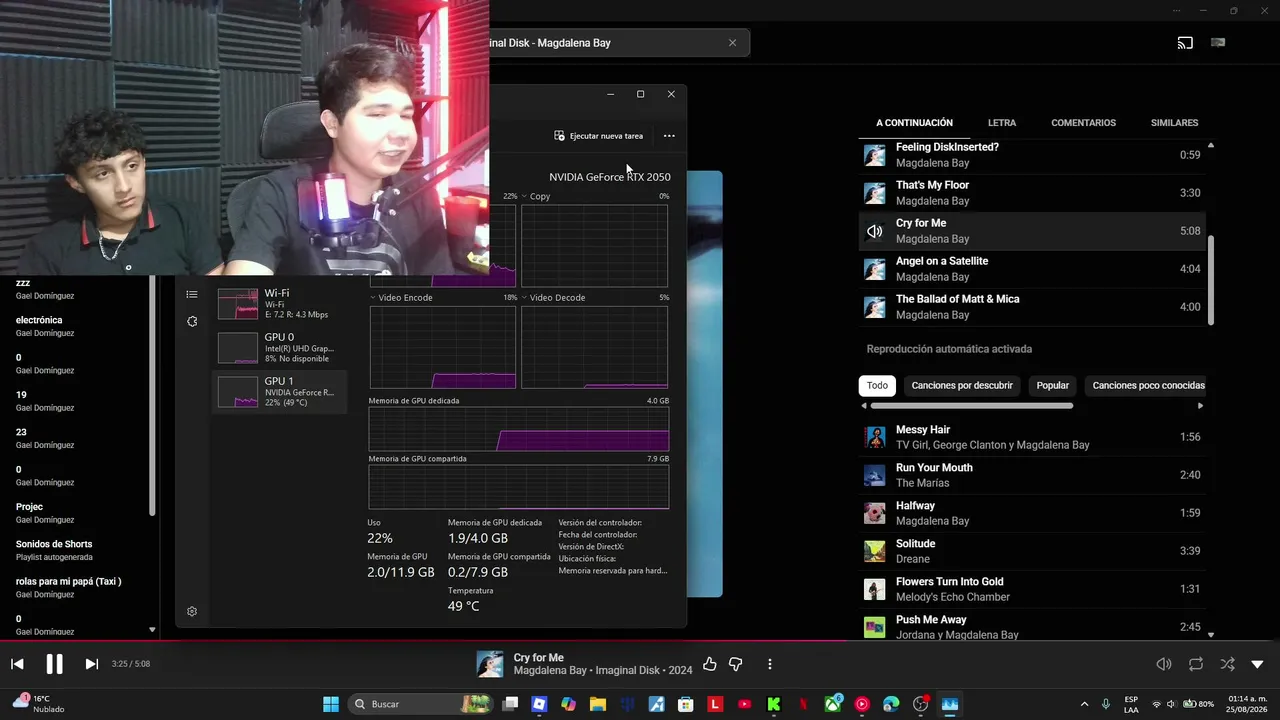Dislike the song Cry for Me
The height and width of the screenshot is (720, 1280).
(x=736, y=664)
